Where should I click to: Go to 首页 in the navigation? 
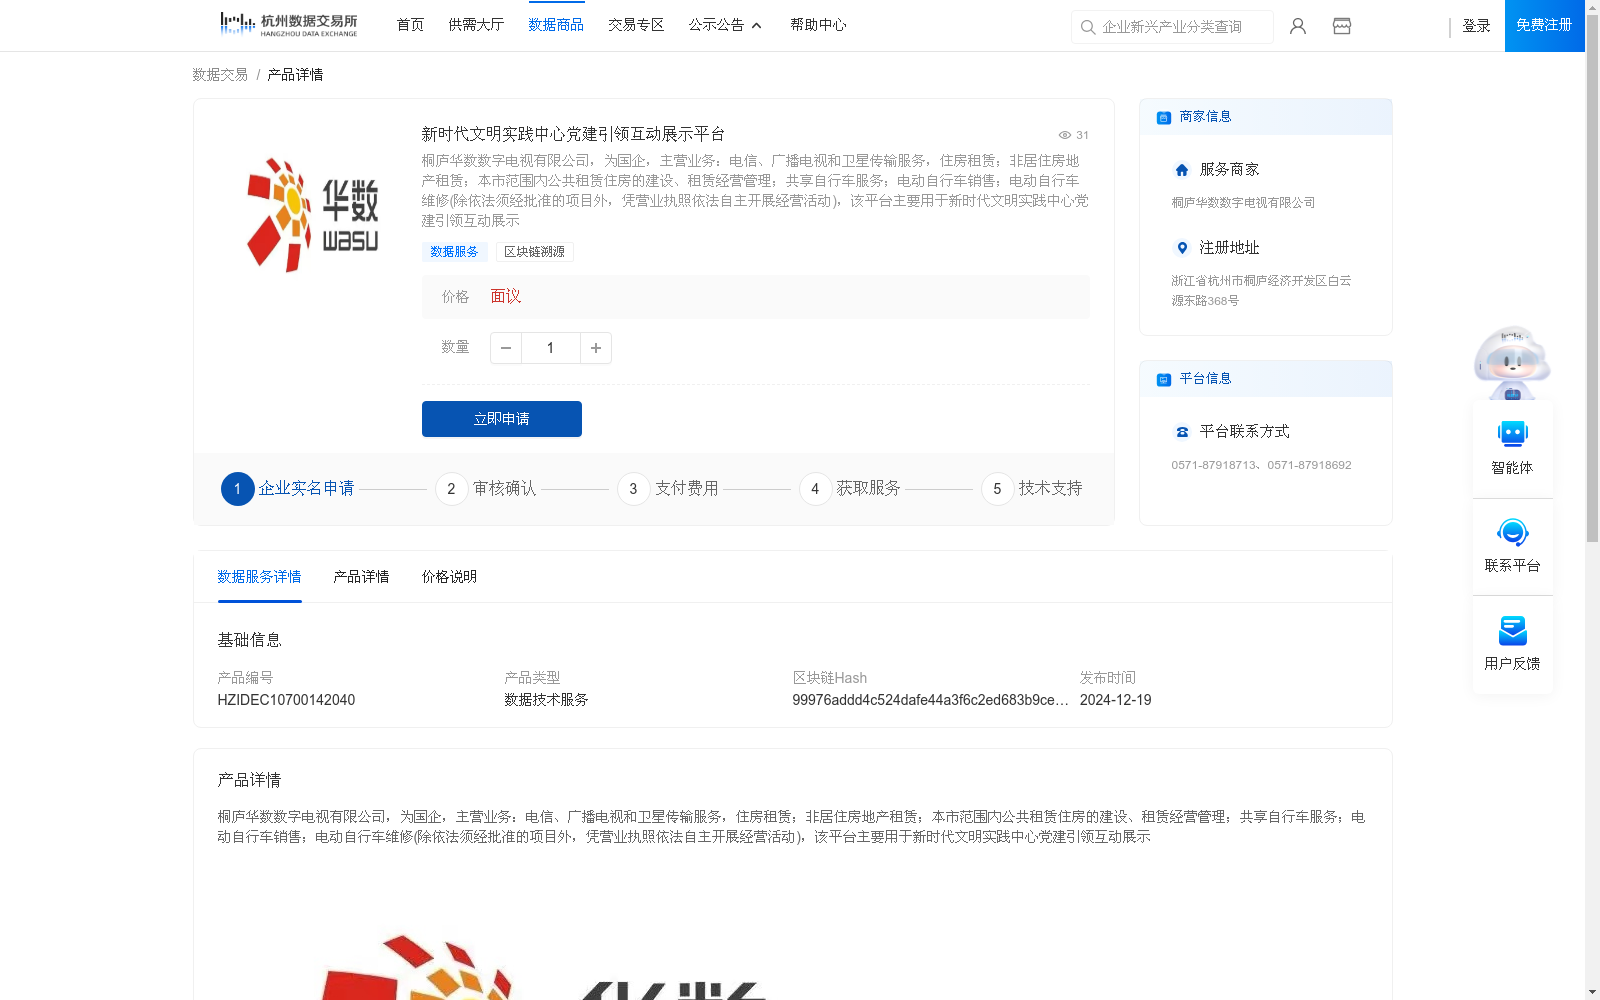pyautogui.click(x=410, y=25)
